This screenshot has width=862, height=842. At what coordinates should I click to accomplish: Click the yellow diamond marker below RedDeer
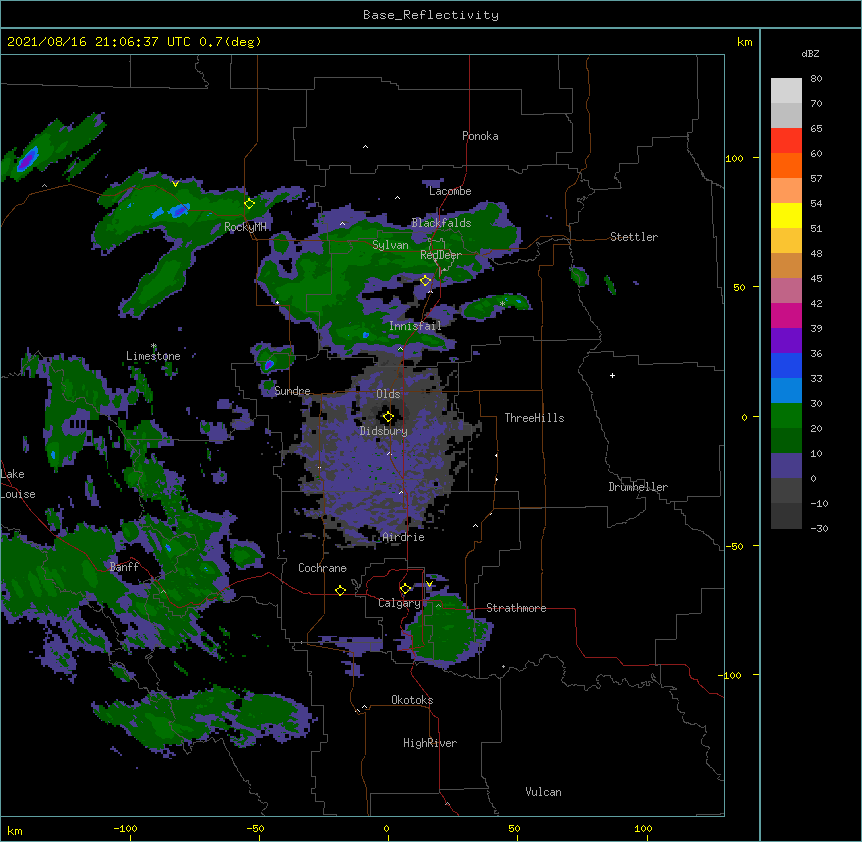pyautogui.click(x=425, y=281)
